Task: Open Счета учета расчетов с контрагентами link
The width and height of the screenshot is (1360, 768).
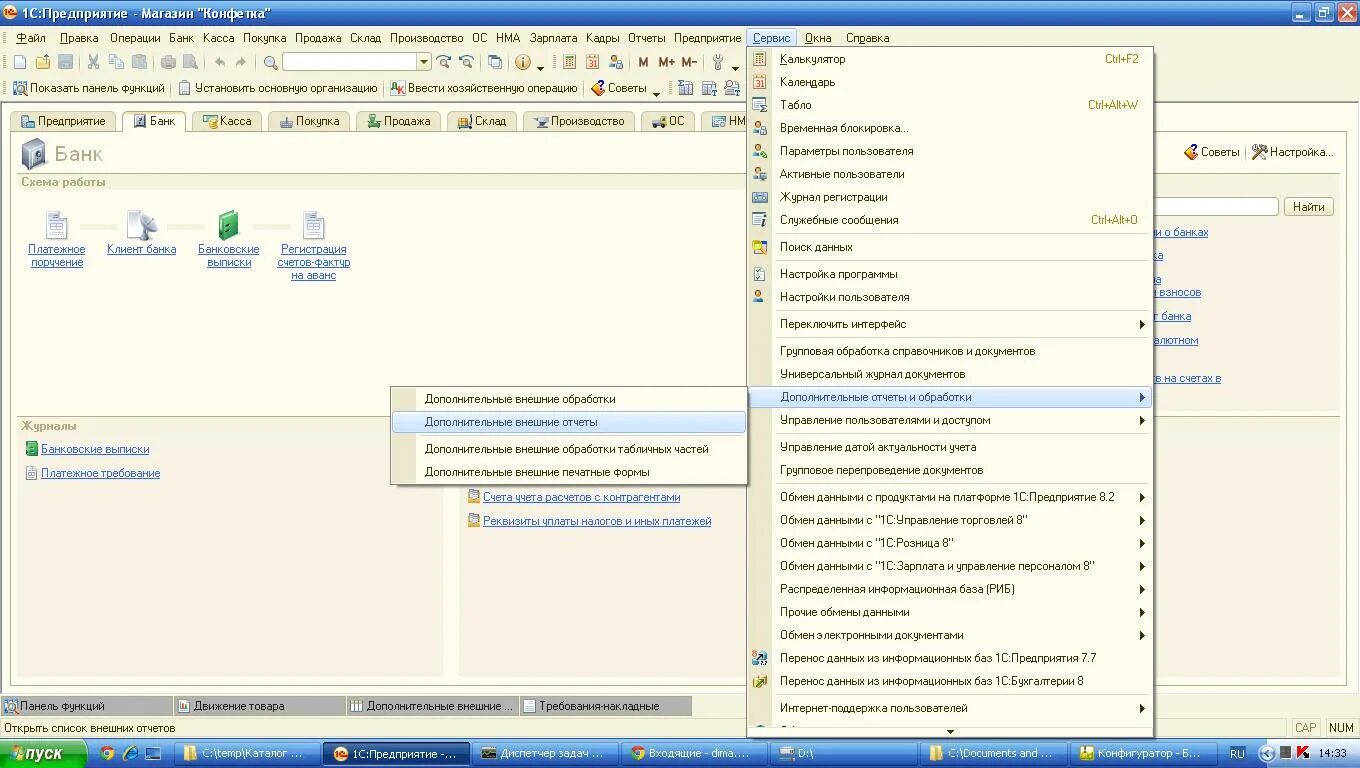Action: click(581, 497)
